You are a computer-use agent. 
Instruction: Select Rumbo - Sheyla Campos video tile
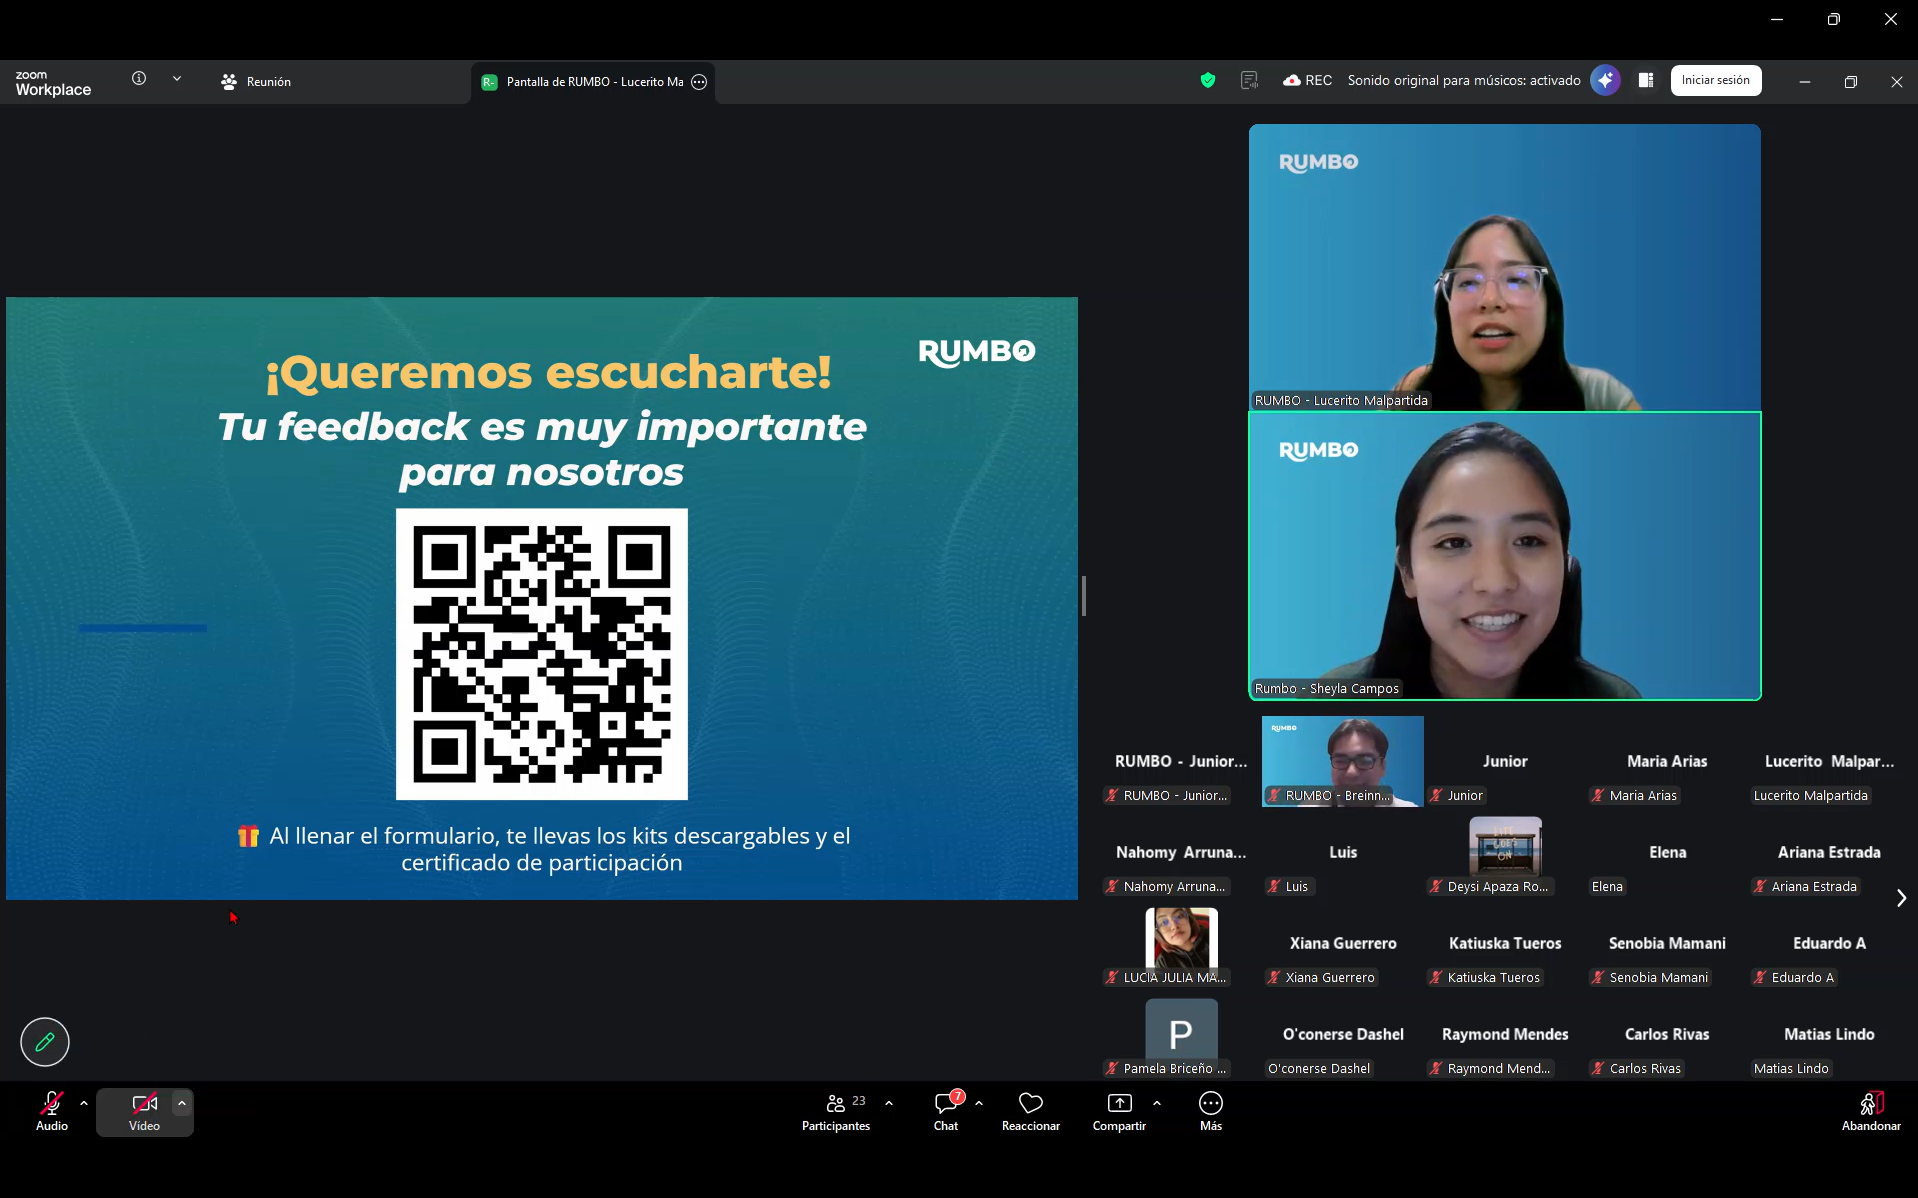(1504, 556)
